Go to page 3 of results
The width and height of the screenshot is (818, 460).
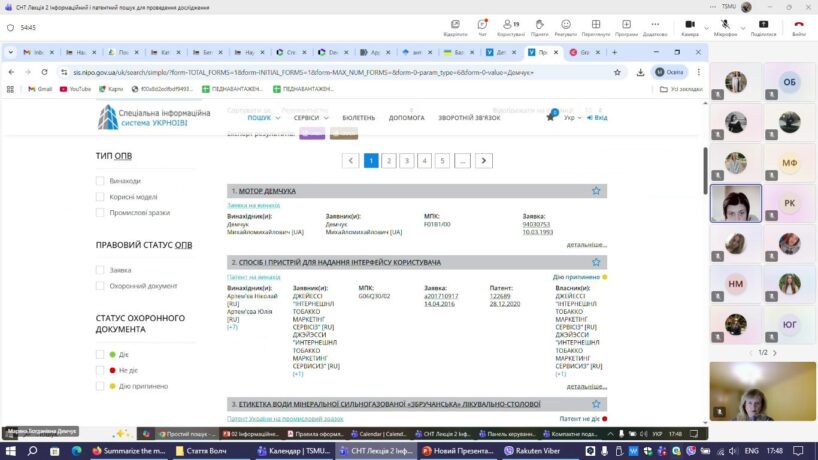click(407, 160)
